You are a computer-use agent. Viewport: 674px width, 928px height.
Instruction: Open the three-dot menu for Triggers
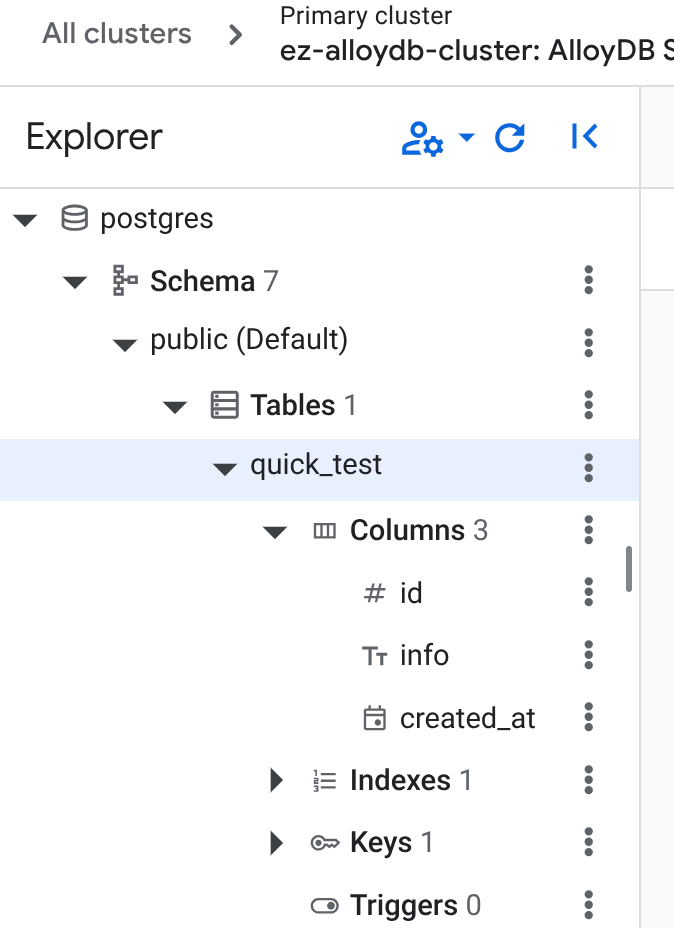(x=589, y=906)
